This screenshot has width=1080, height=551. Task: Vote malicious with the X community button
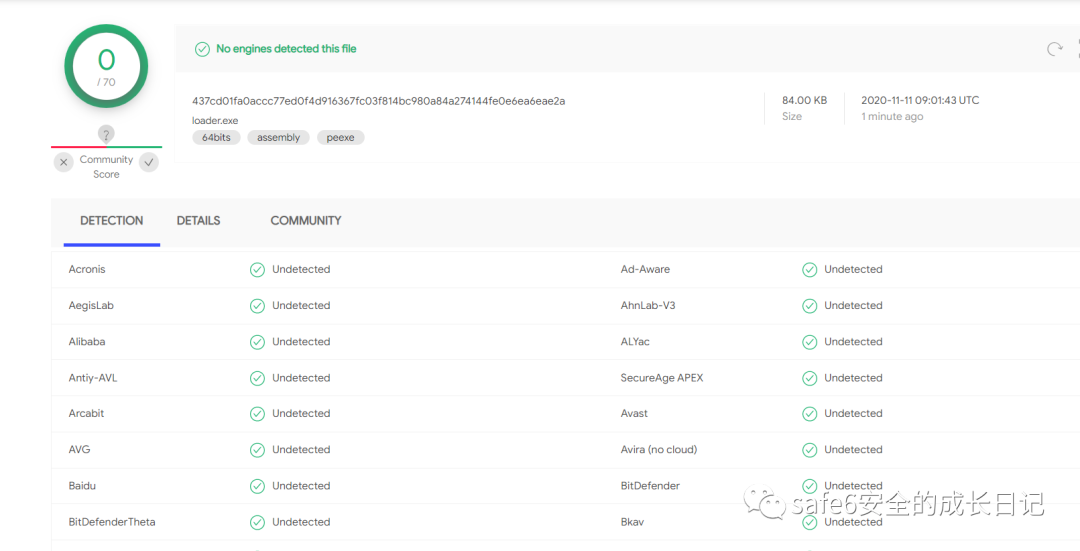coord(63,163)
